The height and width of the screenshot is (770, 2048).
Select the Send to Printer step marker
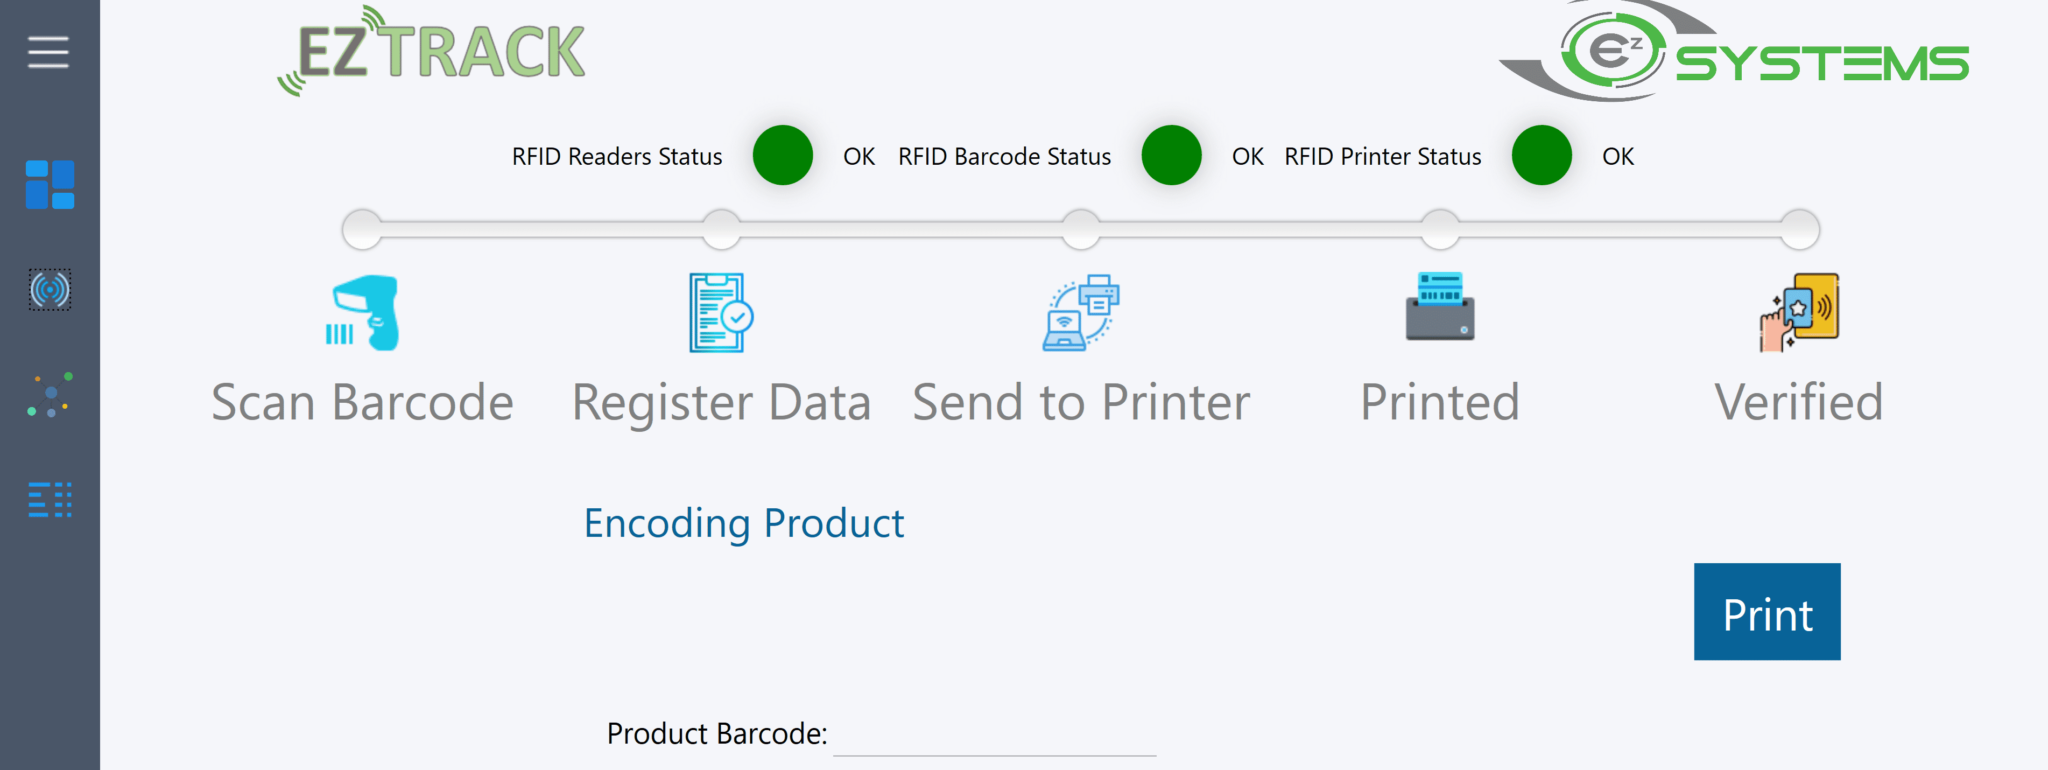coord(1081,229)
